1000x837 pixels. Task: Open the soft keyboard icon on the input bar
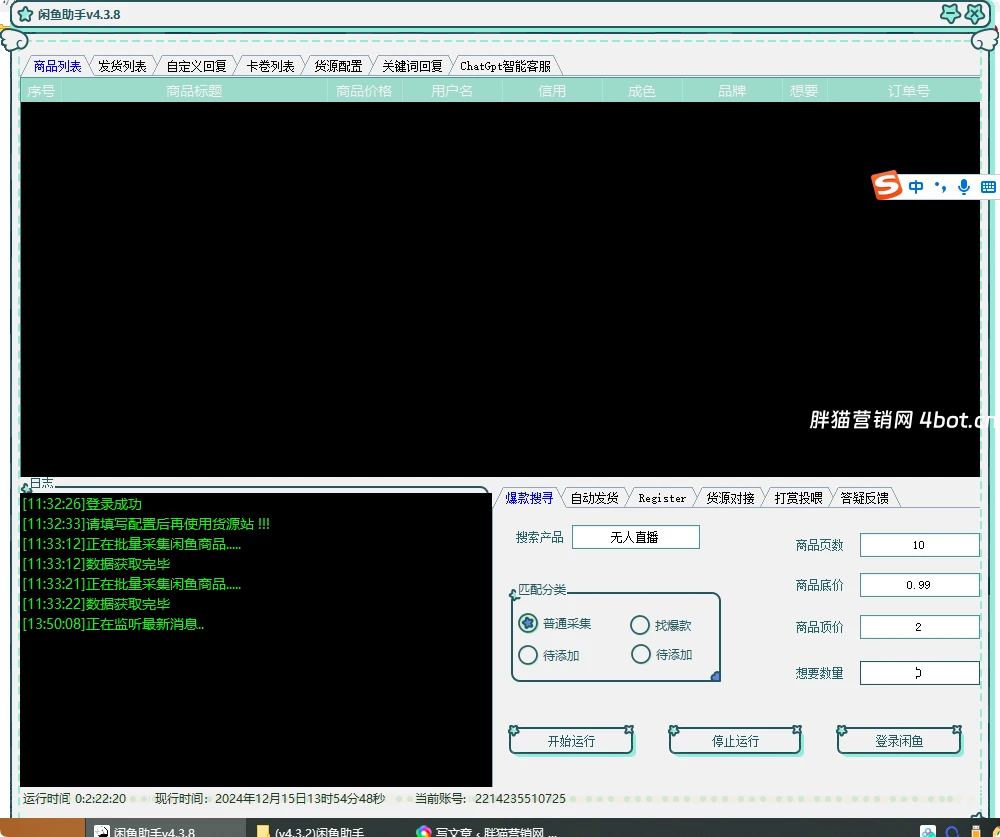pyautogui.click(x=988, y=186)
